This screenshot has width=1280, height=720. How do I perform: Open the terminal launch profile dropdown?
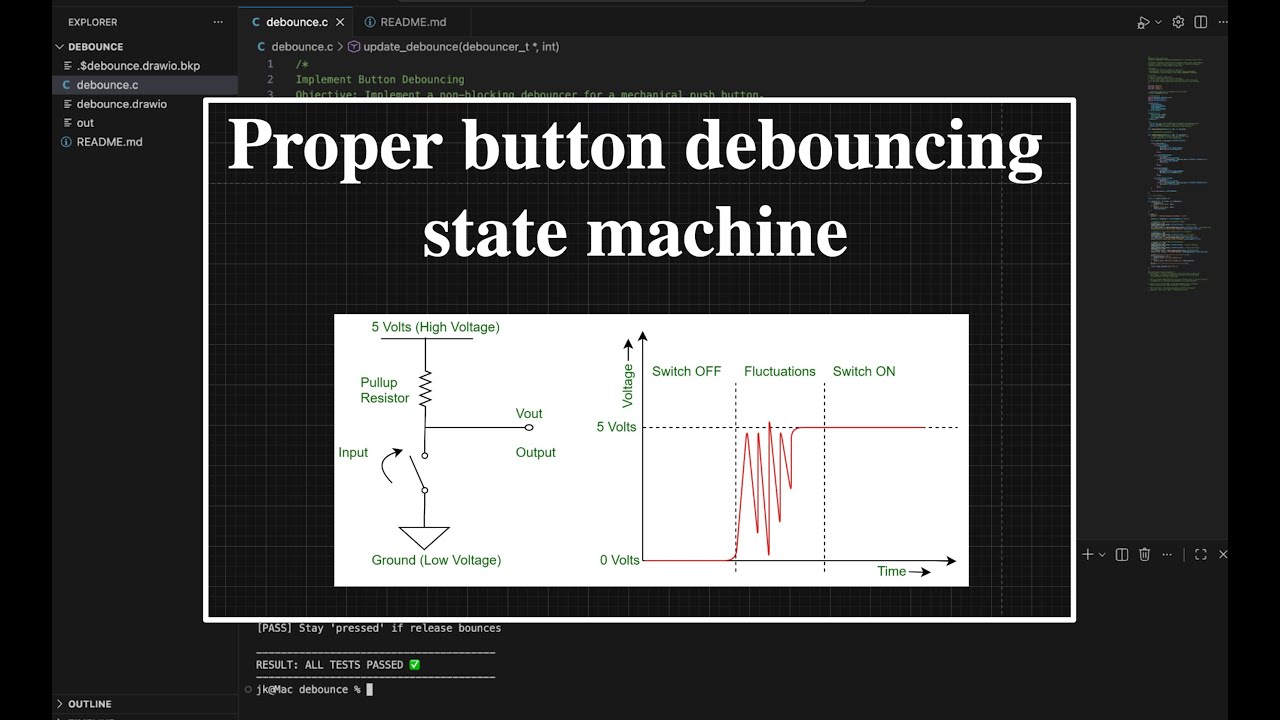tap(1102, 554)
